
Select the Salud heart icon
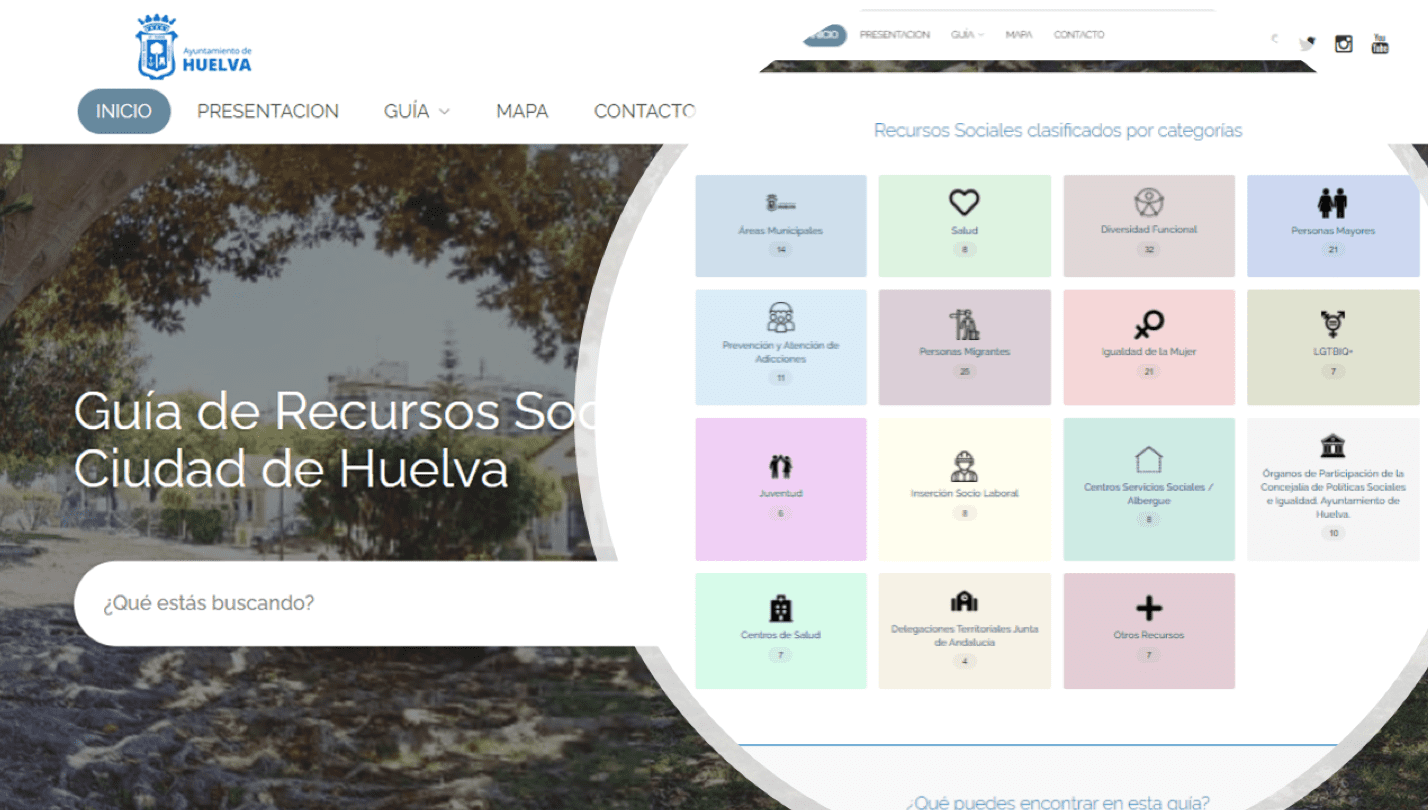[964, 203]
